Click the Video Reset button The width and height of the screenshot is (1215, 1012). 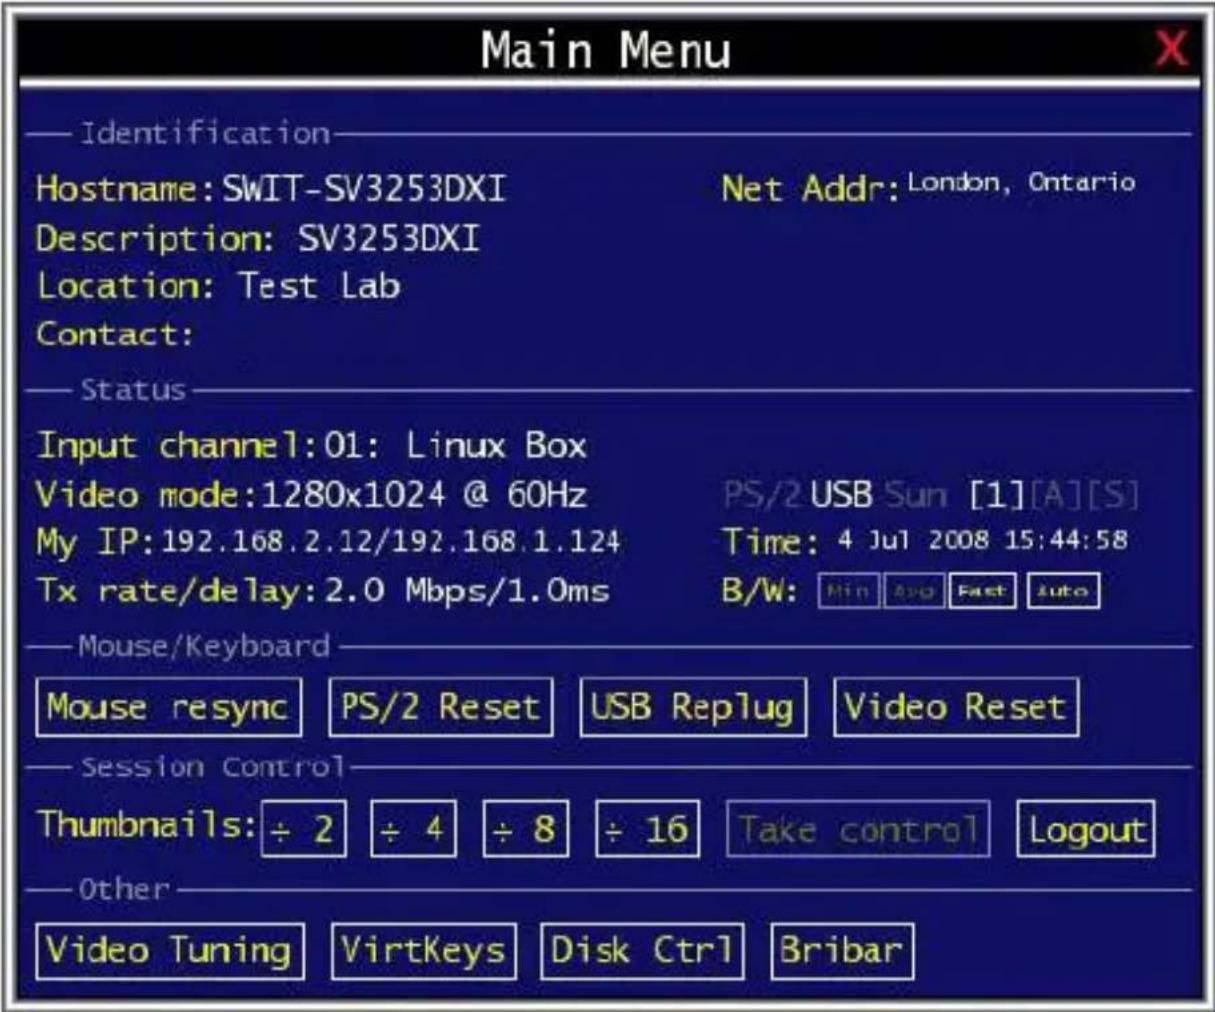click(956, 707)
